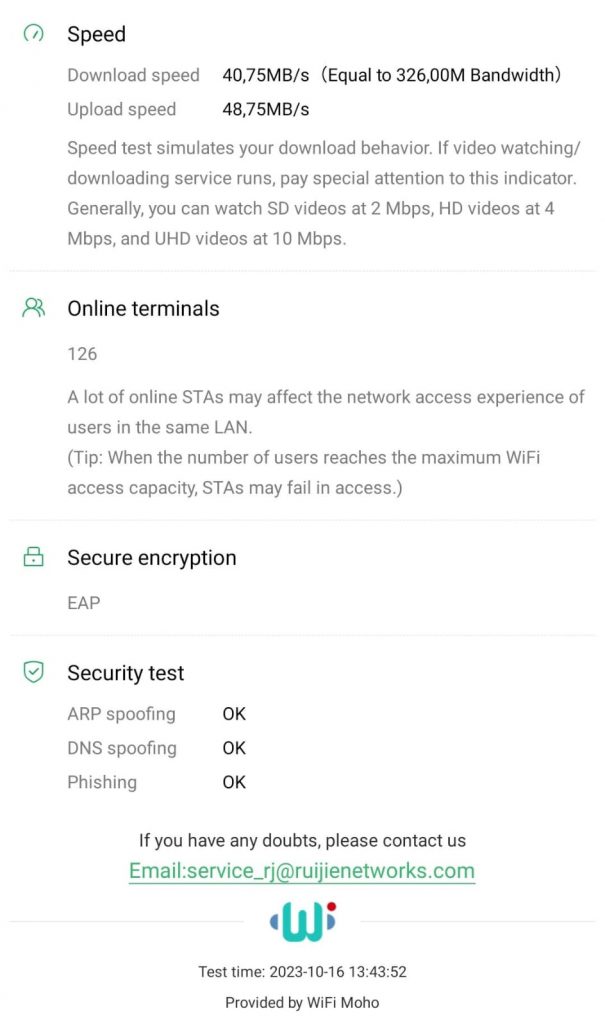Click the EAP encryption value
The width and height of the screenshot is (605, 1024).
tap(84, 603)
